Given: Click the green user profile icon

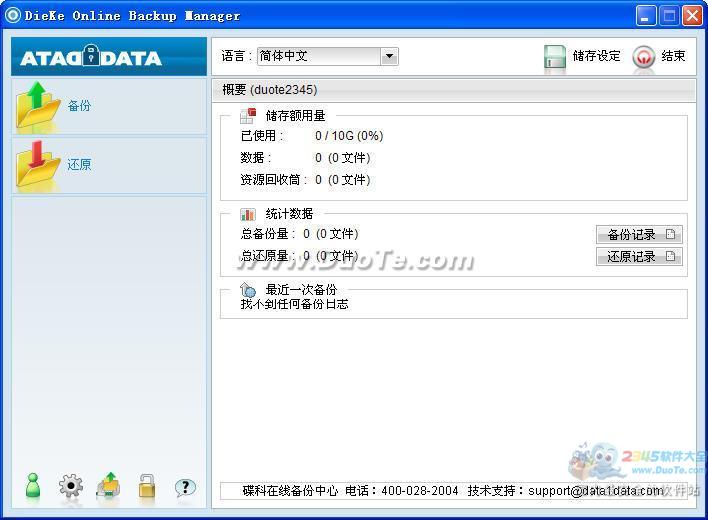Looking at the screenshot, I should [x=33, y=486].
